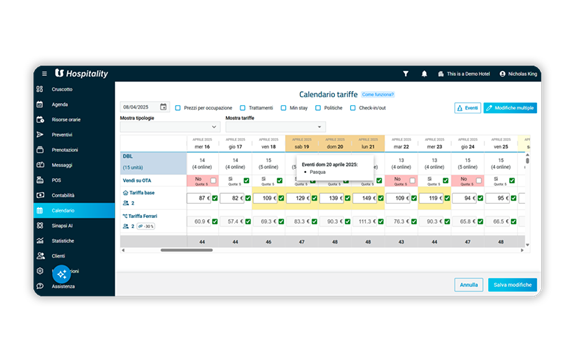Click the Salva modifiche button
The image size is (576, 362).
point(512,285)
